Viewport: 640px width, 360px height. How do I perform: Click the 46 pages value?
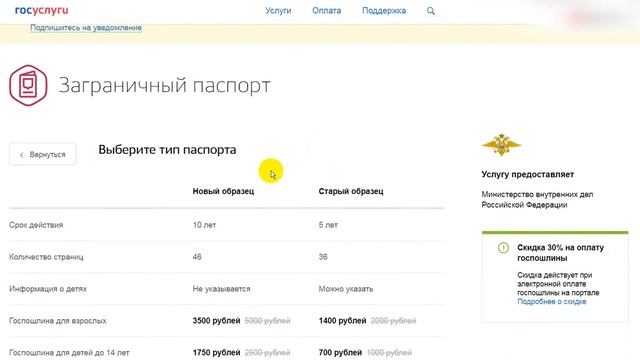197,257
